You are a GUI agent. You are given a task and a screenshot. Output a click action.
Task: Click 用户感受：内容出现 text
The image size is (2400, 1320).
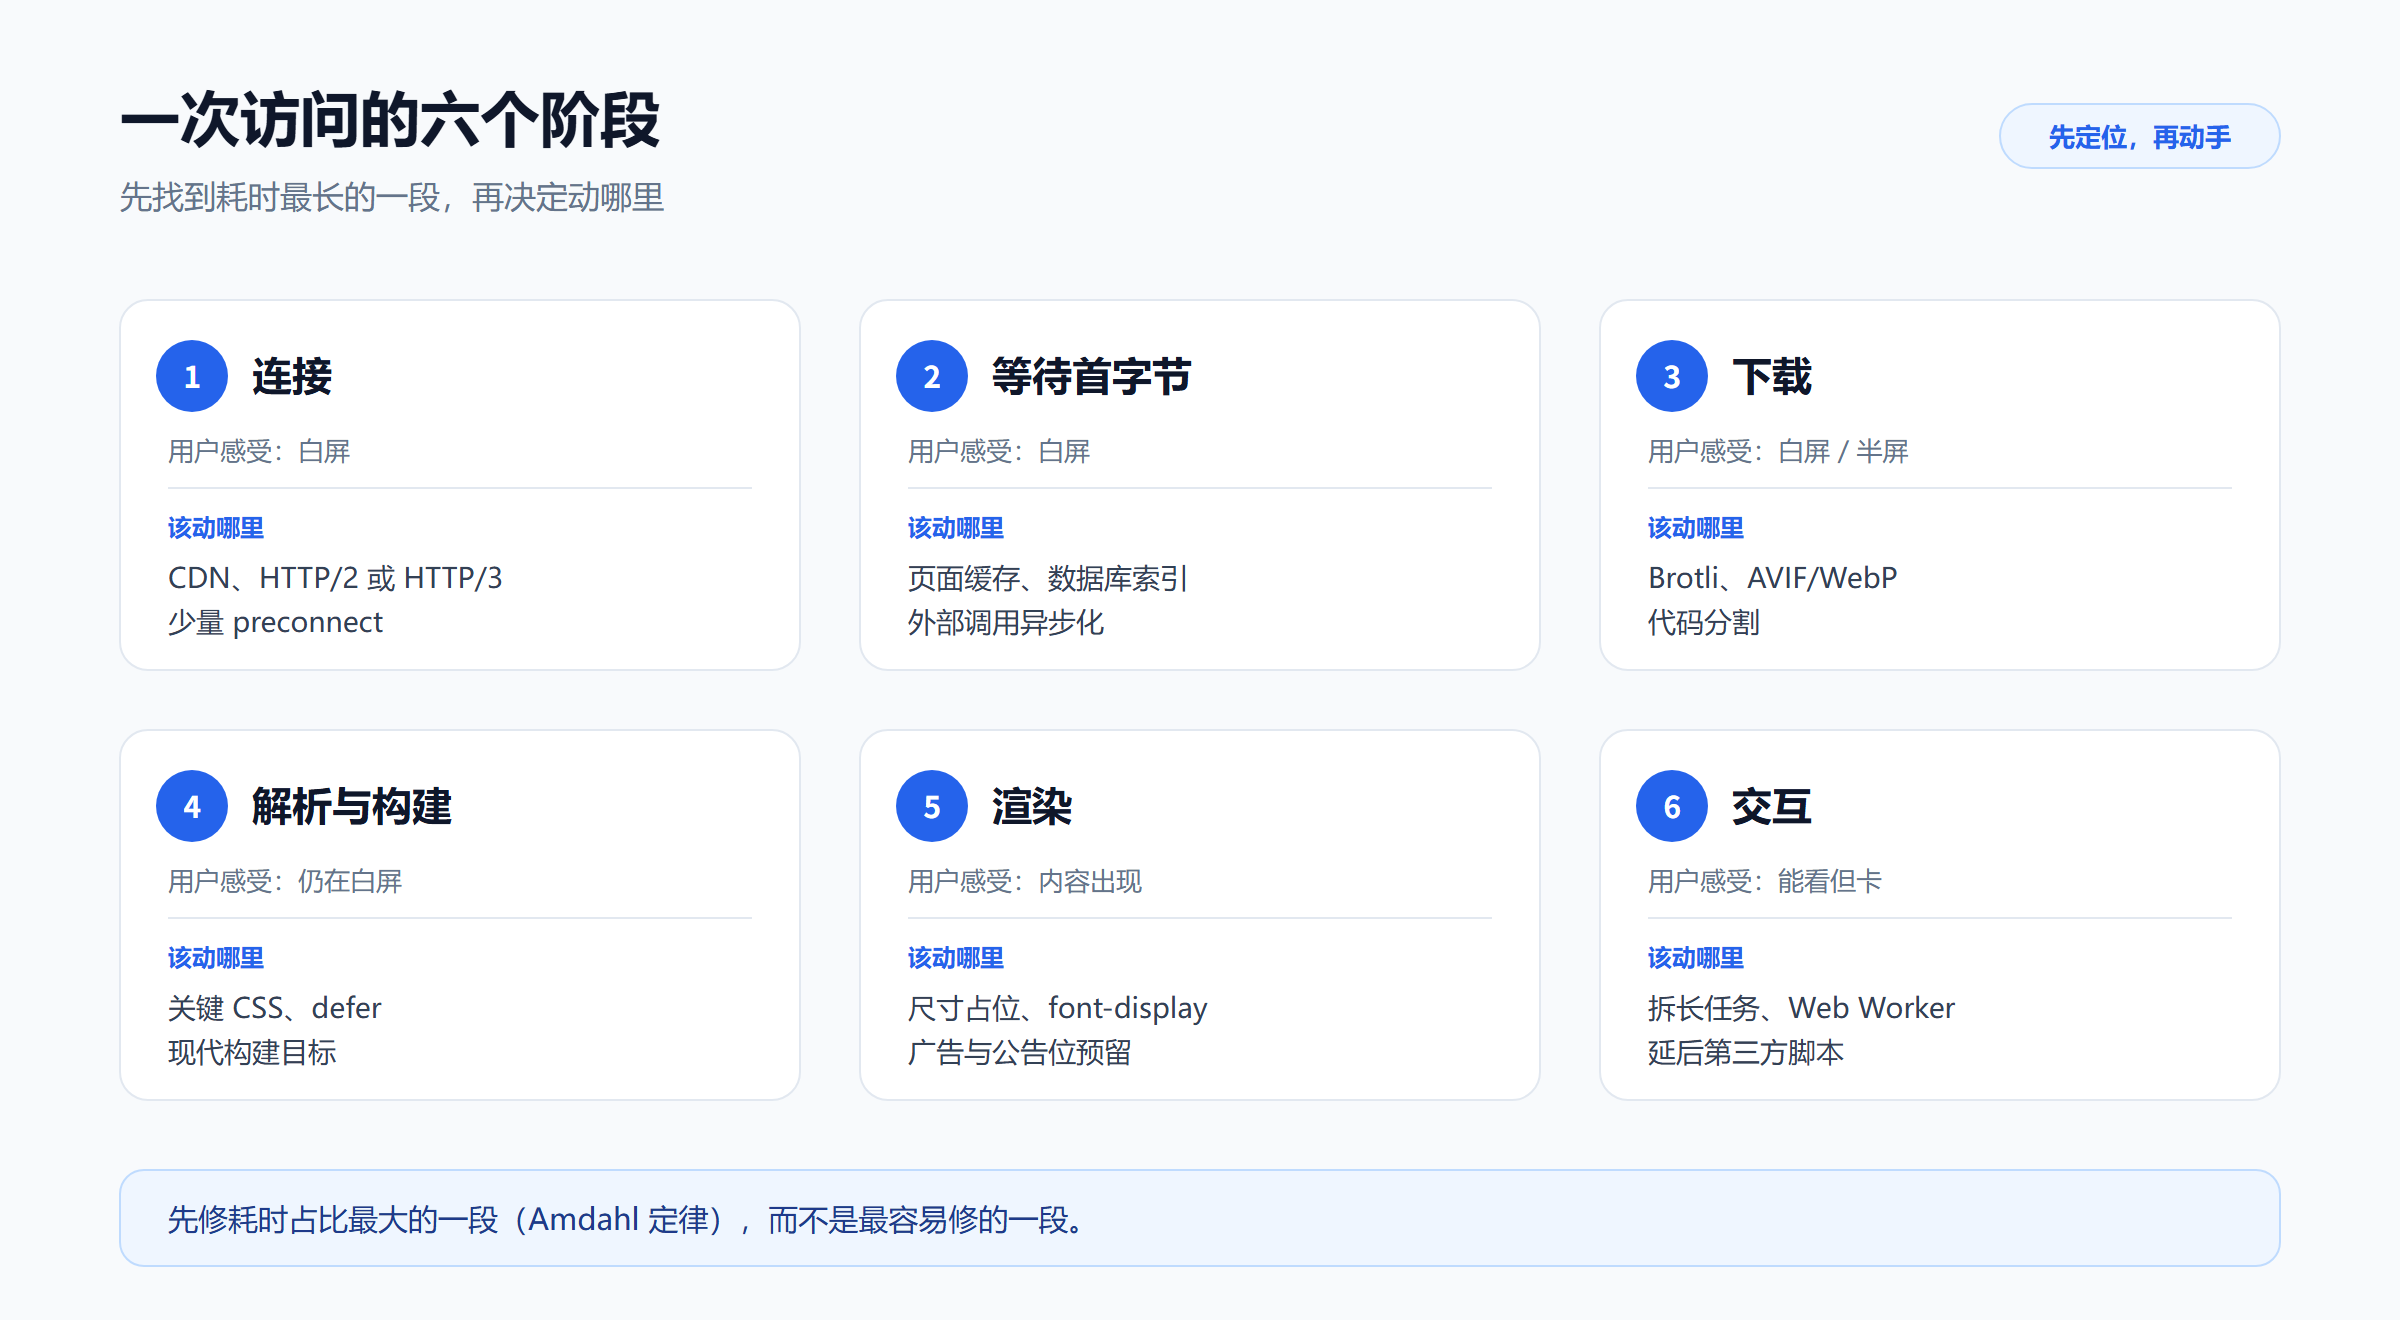pyautogui.click(x=1025, y=881)
